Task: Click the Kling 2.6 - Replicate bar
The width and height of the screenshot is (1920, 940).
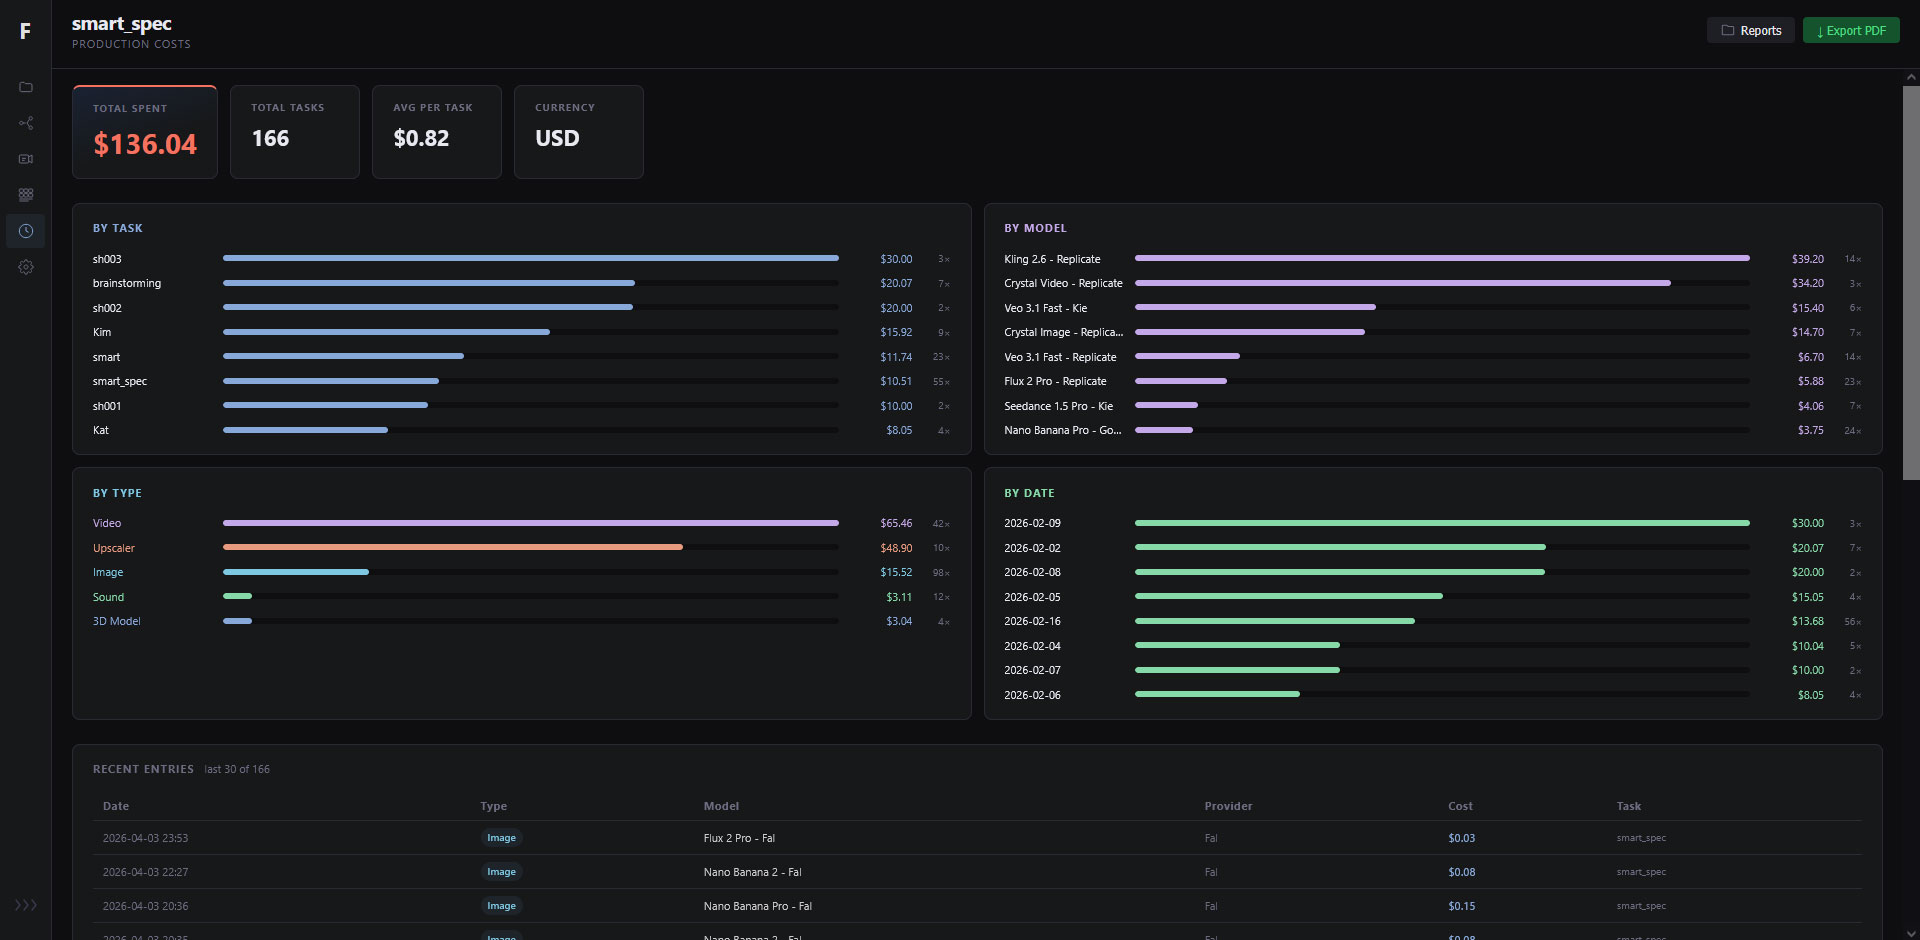Action: coord(1441,258)
